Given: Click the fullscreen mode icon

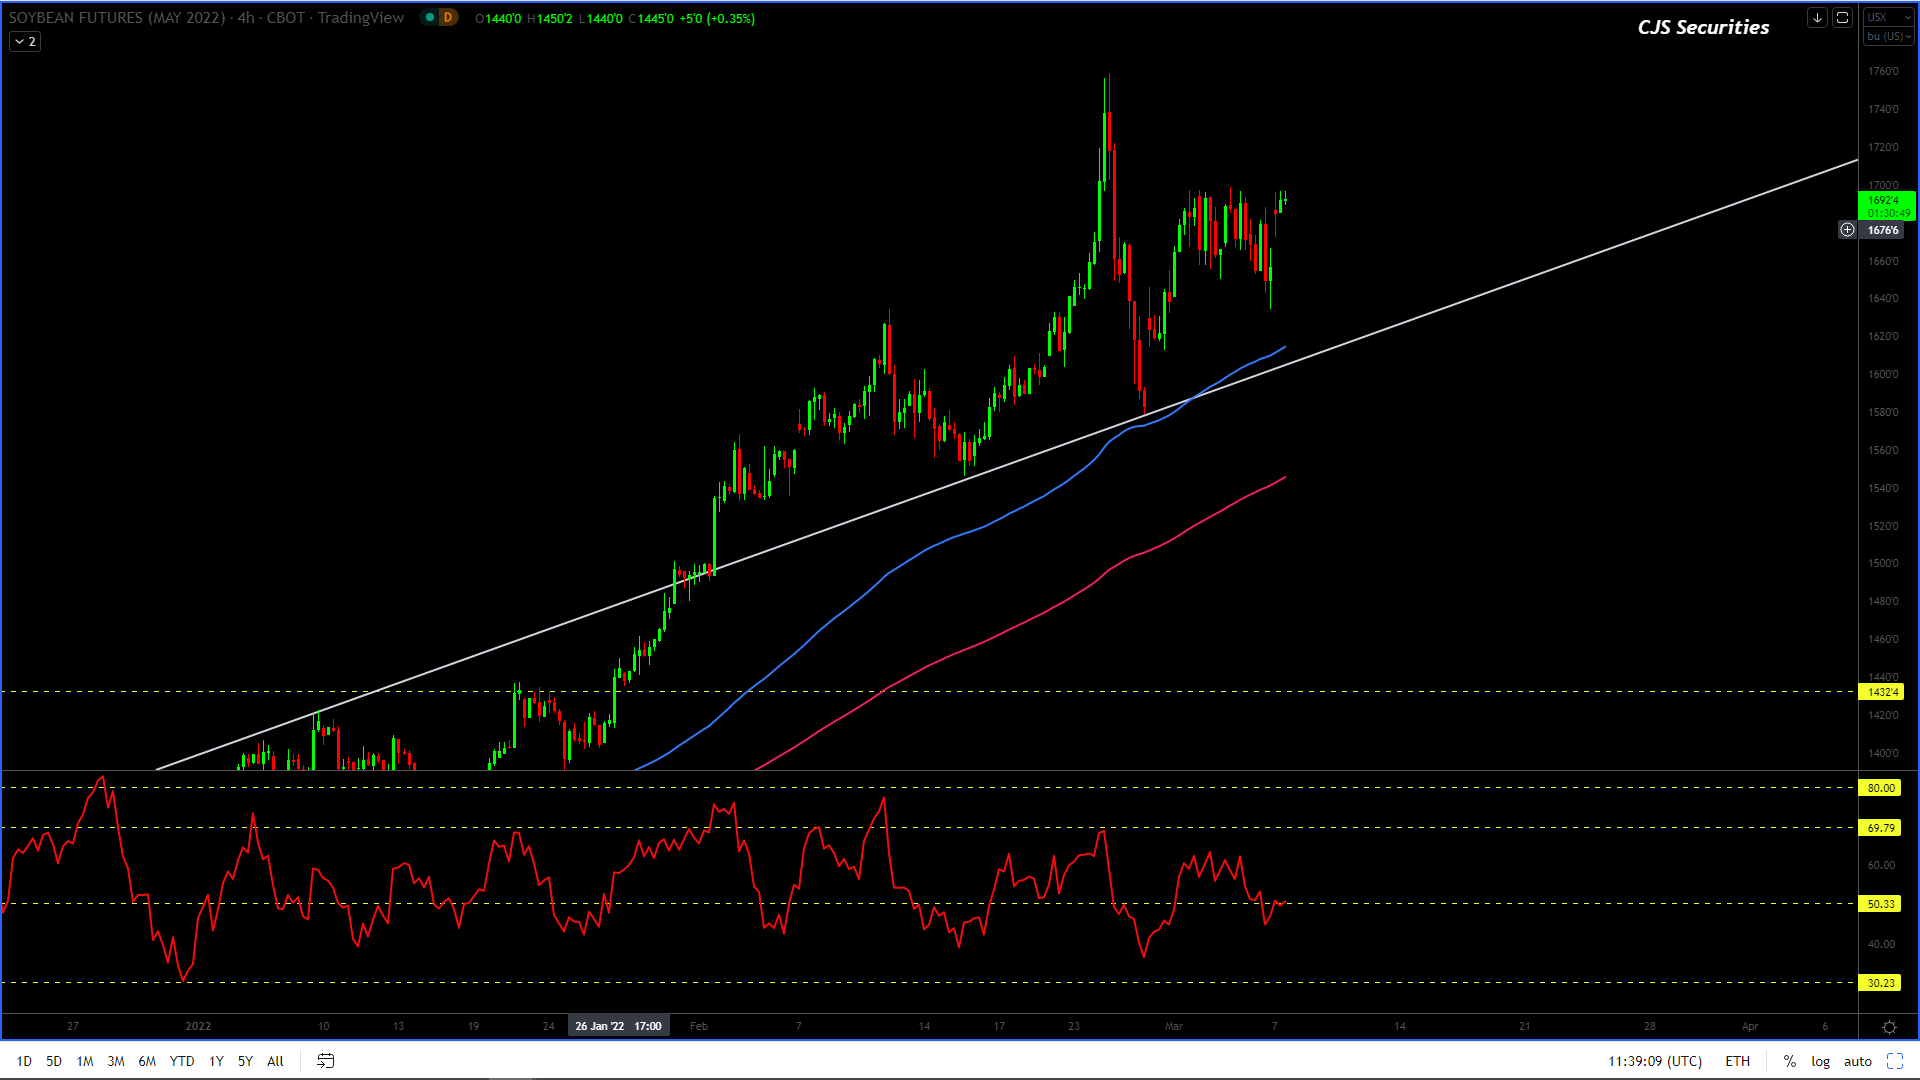Looking at the screenshot, I should tap(1895, 1061).
